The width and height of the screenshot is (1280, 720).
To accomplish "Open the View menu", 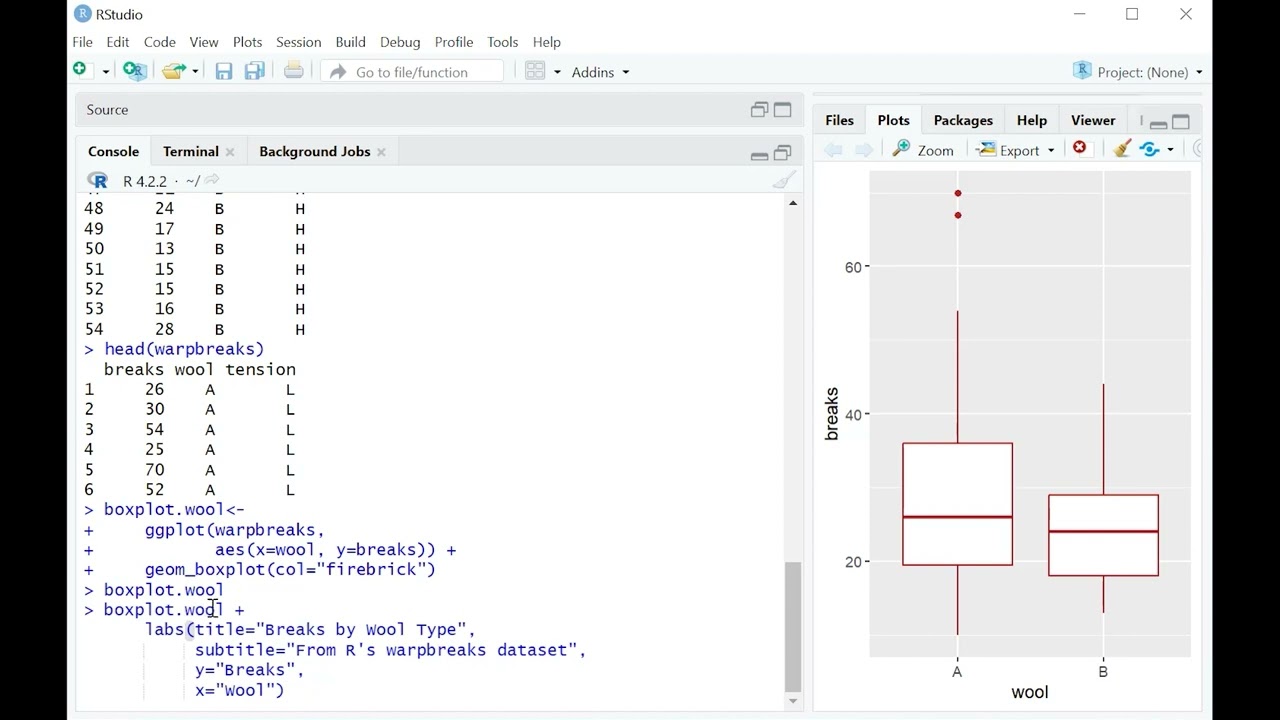I will pos(204,42).
